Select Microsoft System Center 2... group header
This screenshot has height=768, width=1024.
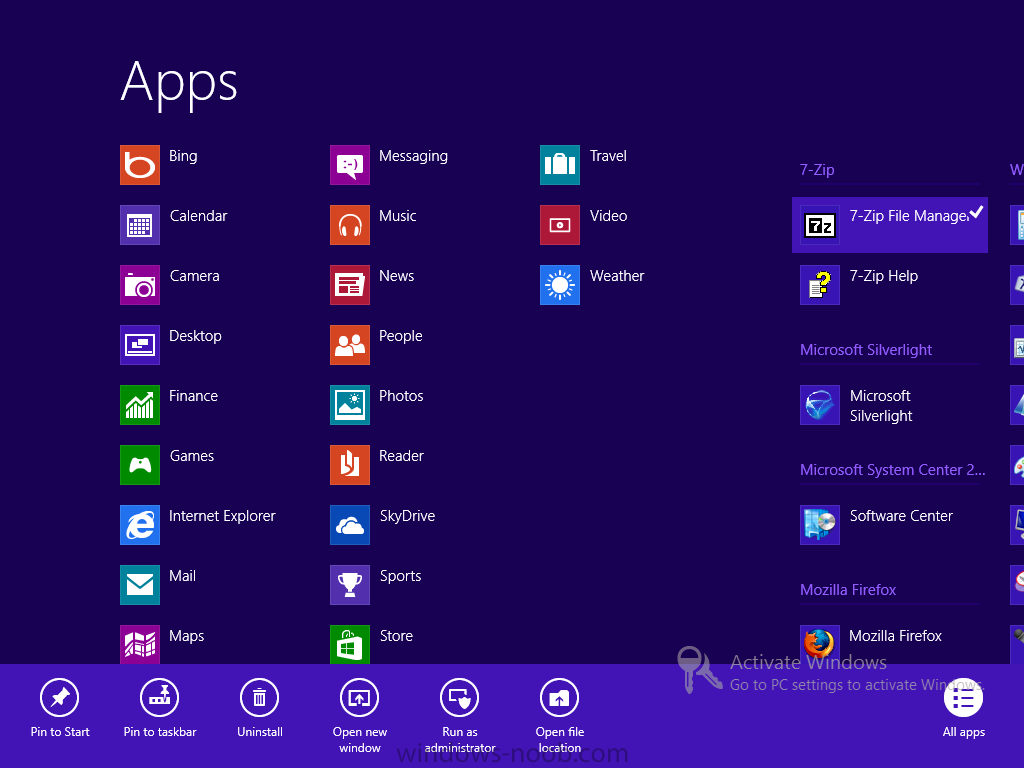[893, 470]
